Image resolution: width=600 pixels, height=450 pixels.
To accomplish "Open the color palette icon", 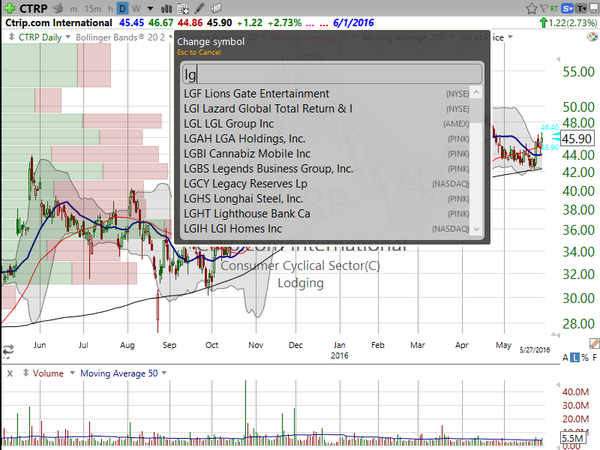I will (592, 37).
